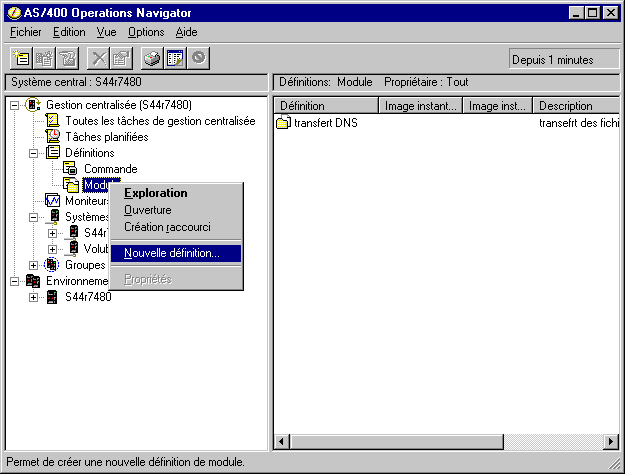Viewport: 625px width, 474px height.
Task: Select the transfert DNS list entry
Action: (x=325, y=123)
